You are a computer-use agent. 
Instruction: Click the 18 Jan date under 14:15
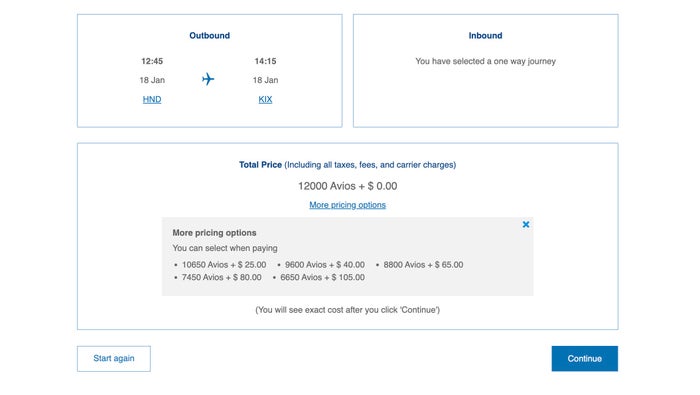coord(265,80)
